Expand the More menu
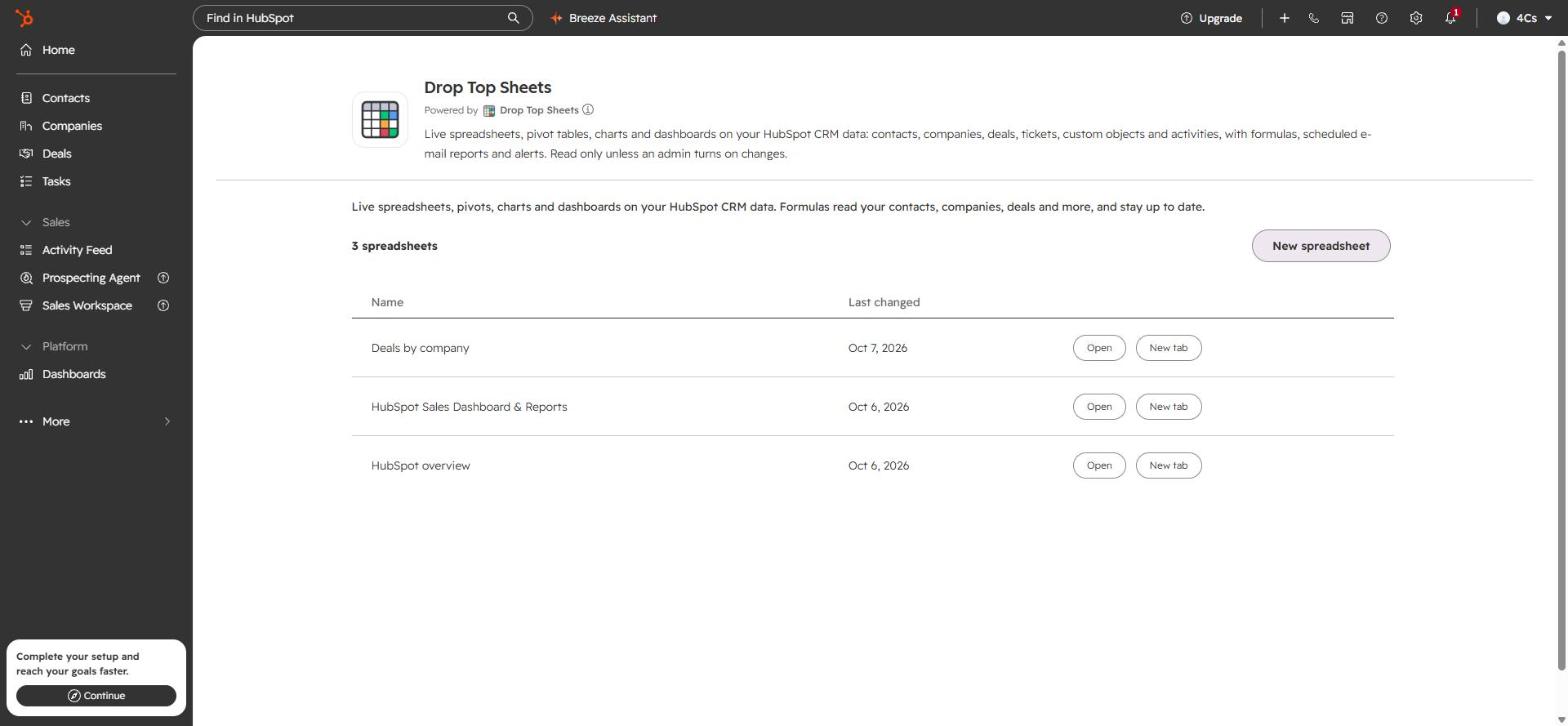Screen dimensions: 1568x726 pyautogui.click(x=96, y=422)
